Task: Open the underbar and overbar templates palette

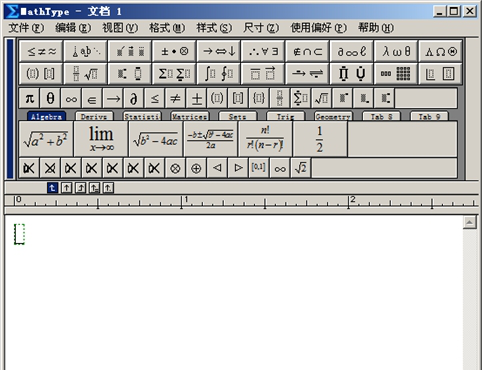Action: 263,73
